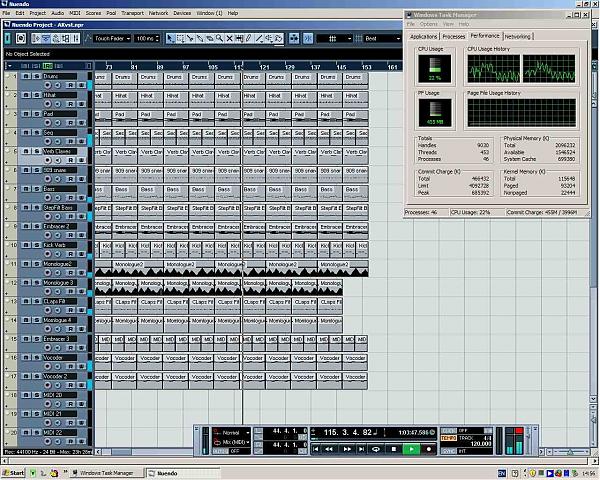Screen dimensions: 600x480
Task: Switch to the Processes tab in Task Manager
Action: [x=454, y=36]
